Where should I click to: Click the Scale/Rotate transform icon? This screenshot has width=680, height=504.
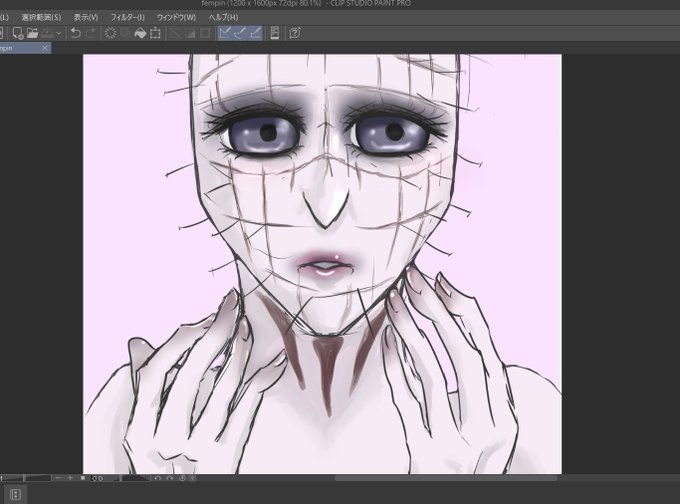[155, 33]
